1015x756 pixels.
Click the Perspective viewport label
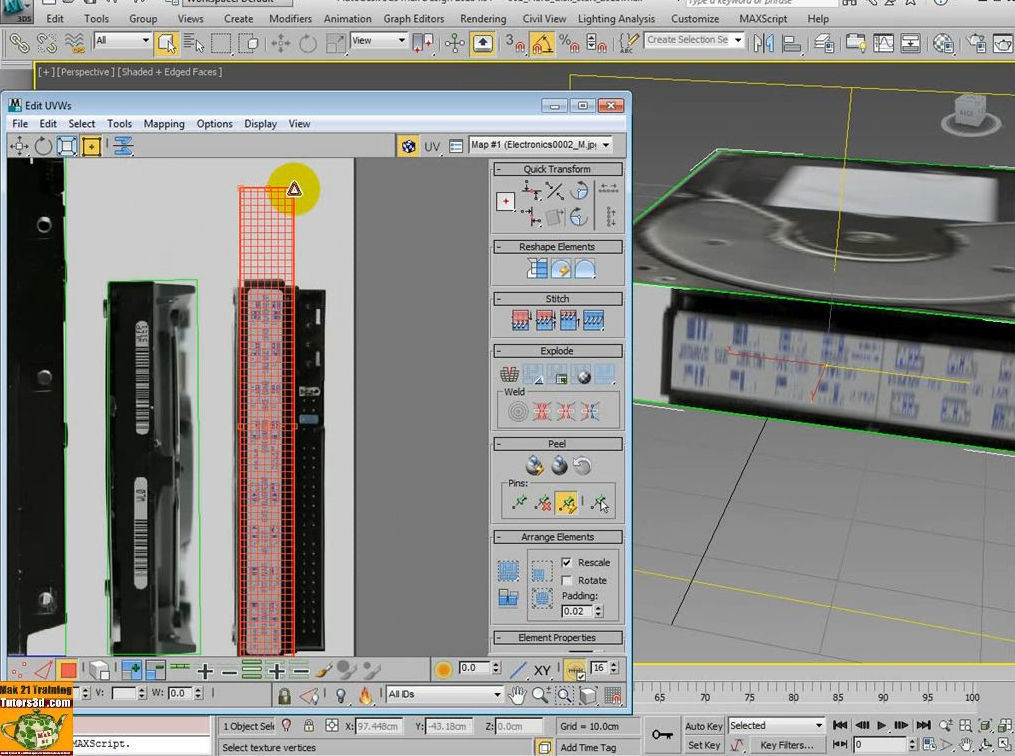point(85,72)
